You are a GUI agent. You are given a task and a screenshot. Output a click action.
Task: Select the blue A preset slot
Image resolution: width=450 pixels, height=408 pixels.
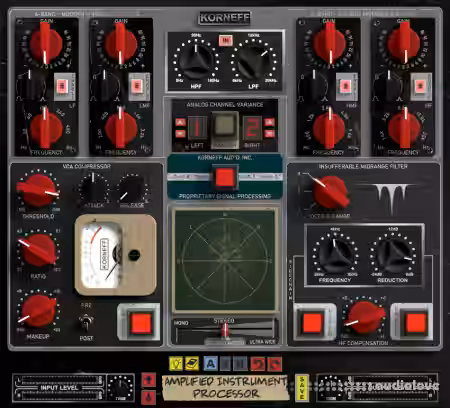pyautogui.click(x=210, y=364)
